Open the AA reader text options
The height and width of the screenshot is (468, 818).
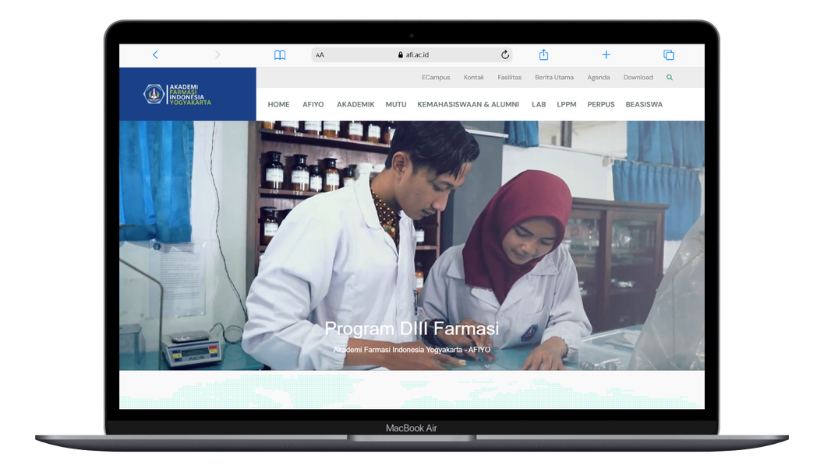[x=320, y=55]
